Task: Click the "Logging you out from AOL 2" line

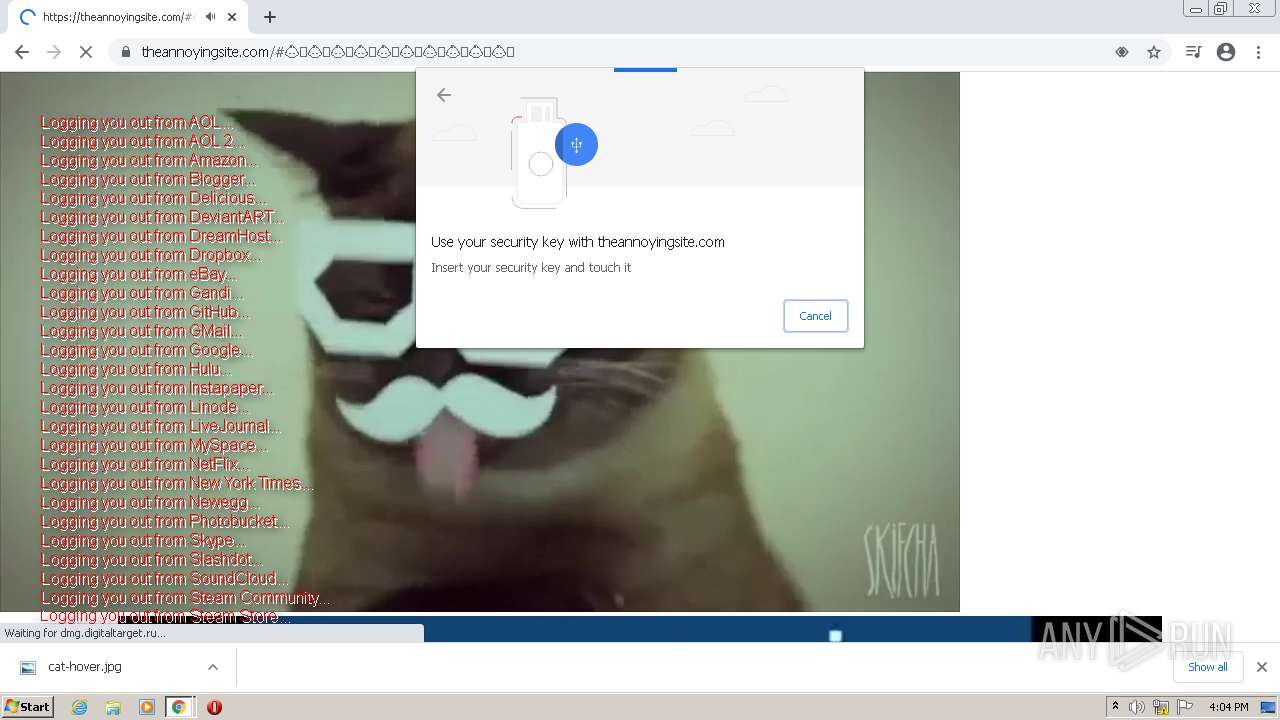Action: 143,141
